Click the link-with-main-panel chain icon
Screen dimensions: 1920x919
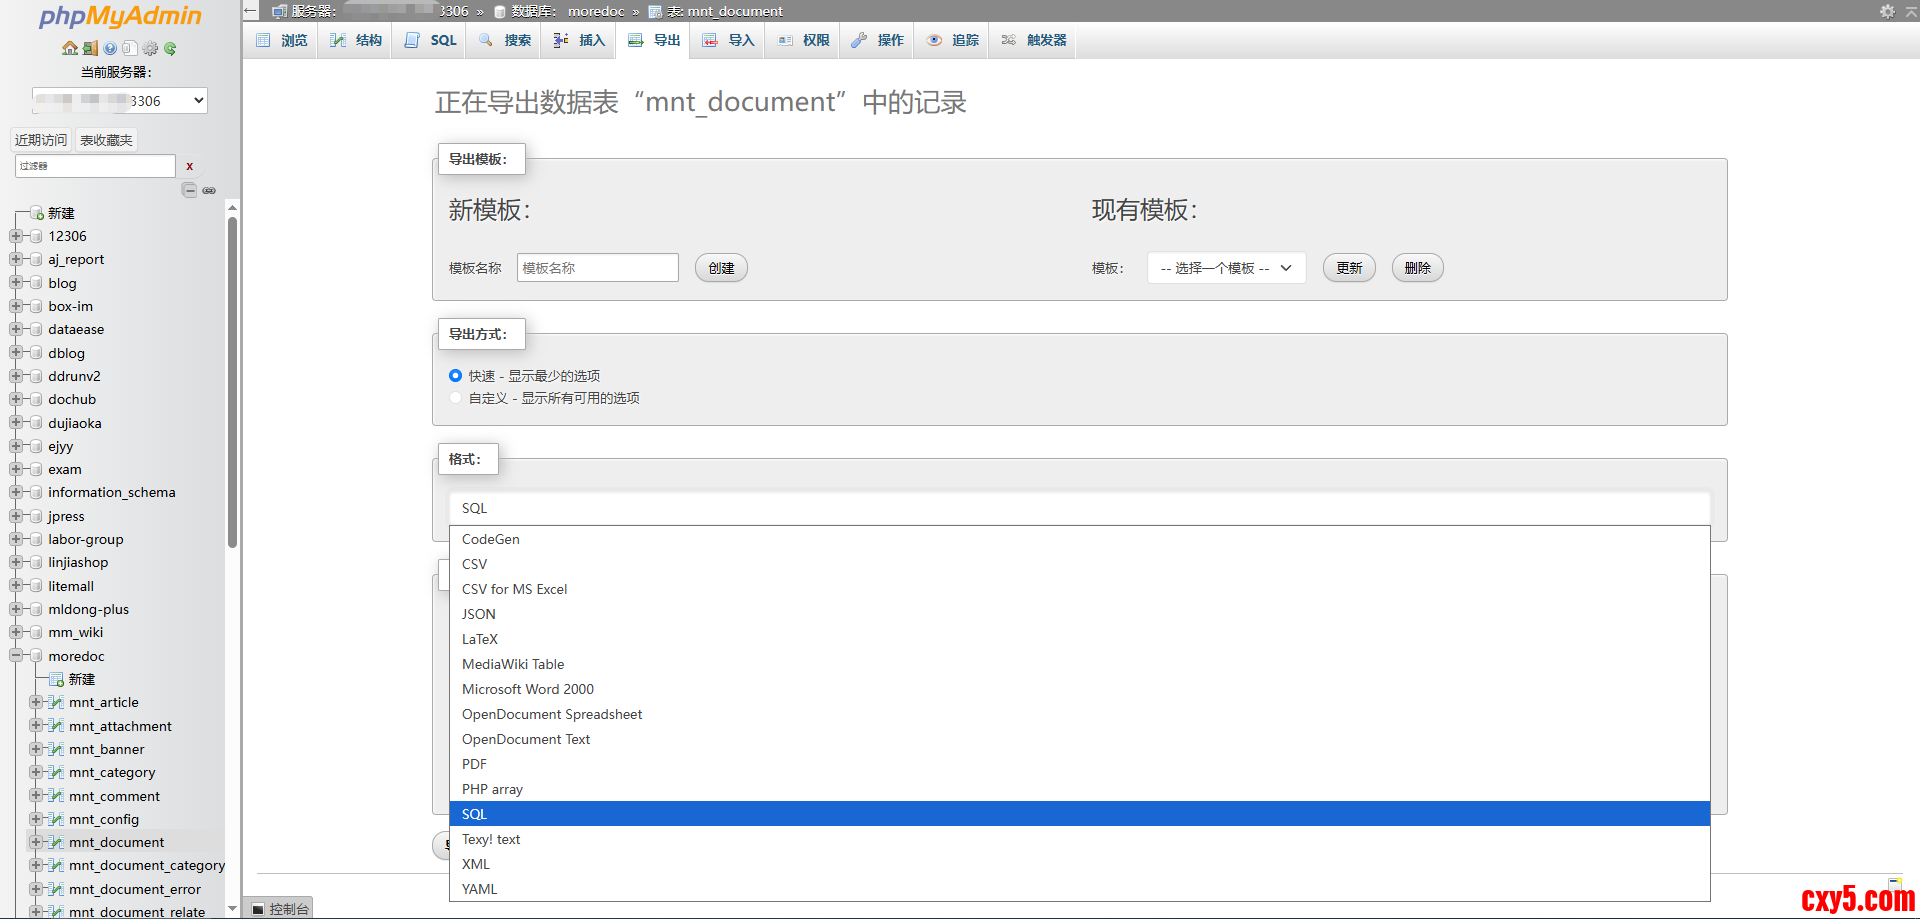click(209, 190)
